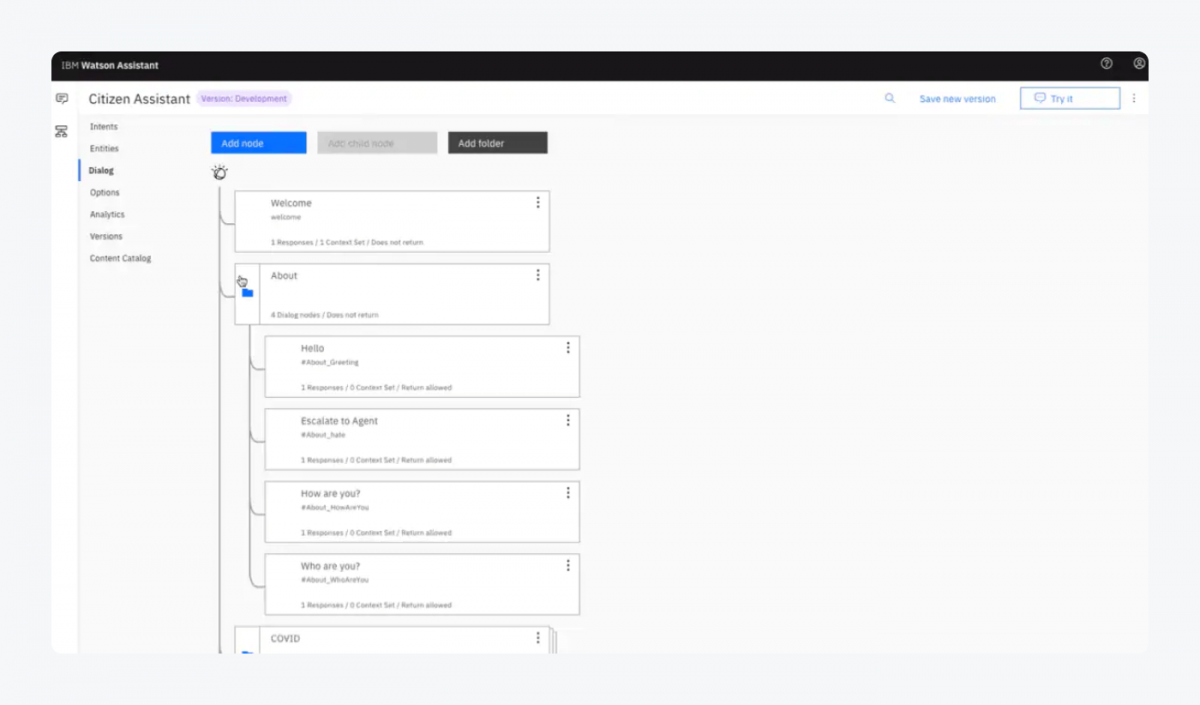Select the Escalate to Agent node

pos(422,439)
